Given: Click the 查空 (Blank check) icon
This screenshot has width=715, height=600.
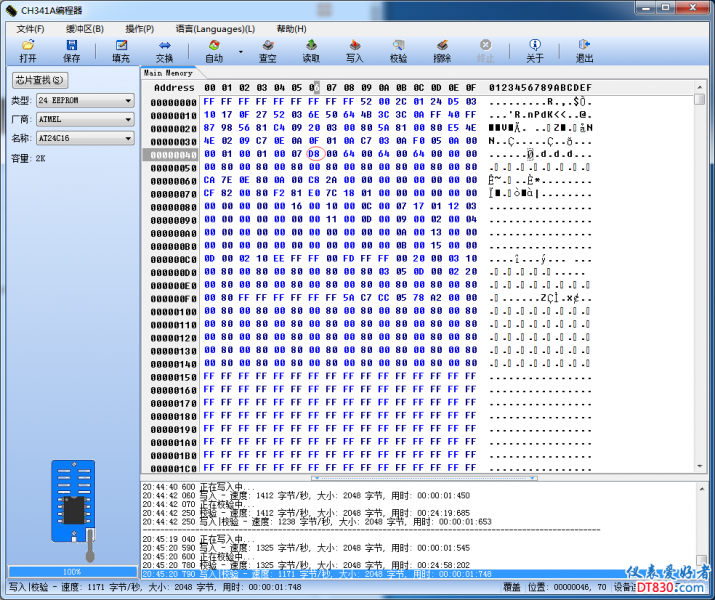Looking at the screenshot, I should (268, 51).
